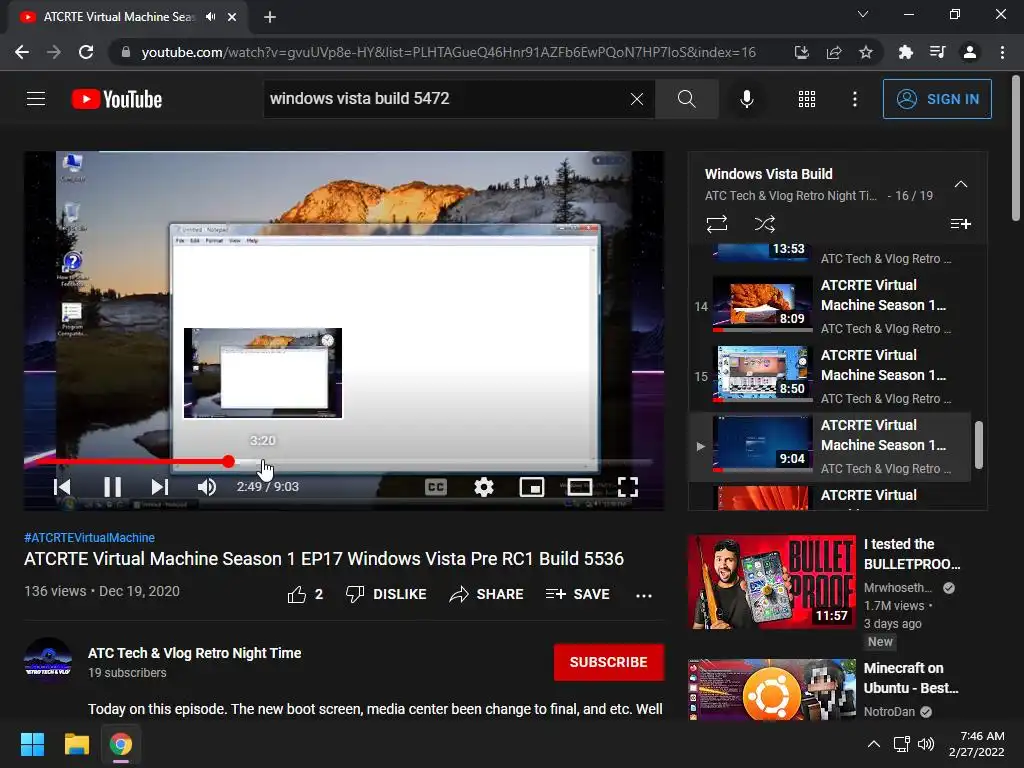Go to YouTube home via logo
Screen dimensions: 1024x768
pyautogui.click(x=117, y=99)
